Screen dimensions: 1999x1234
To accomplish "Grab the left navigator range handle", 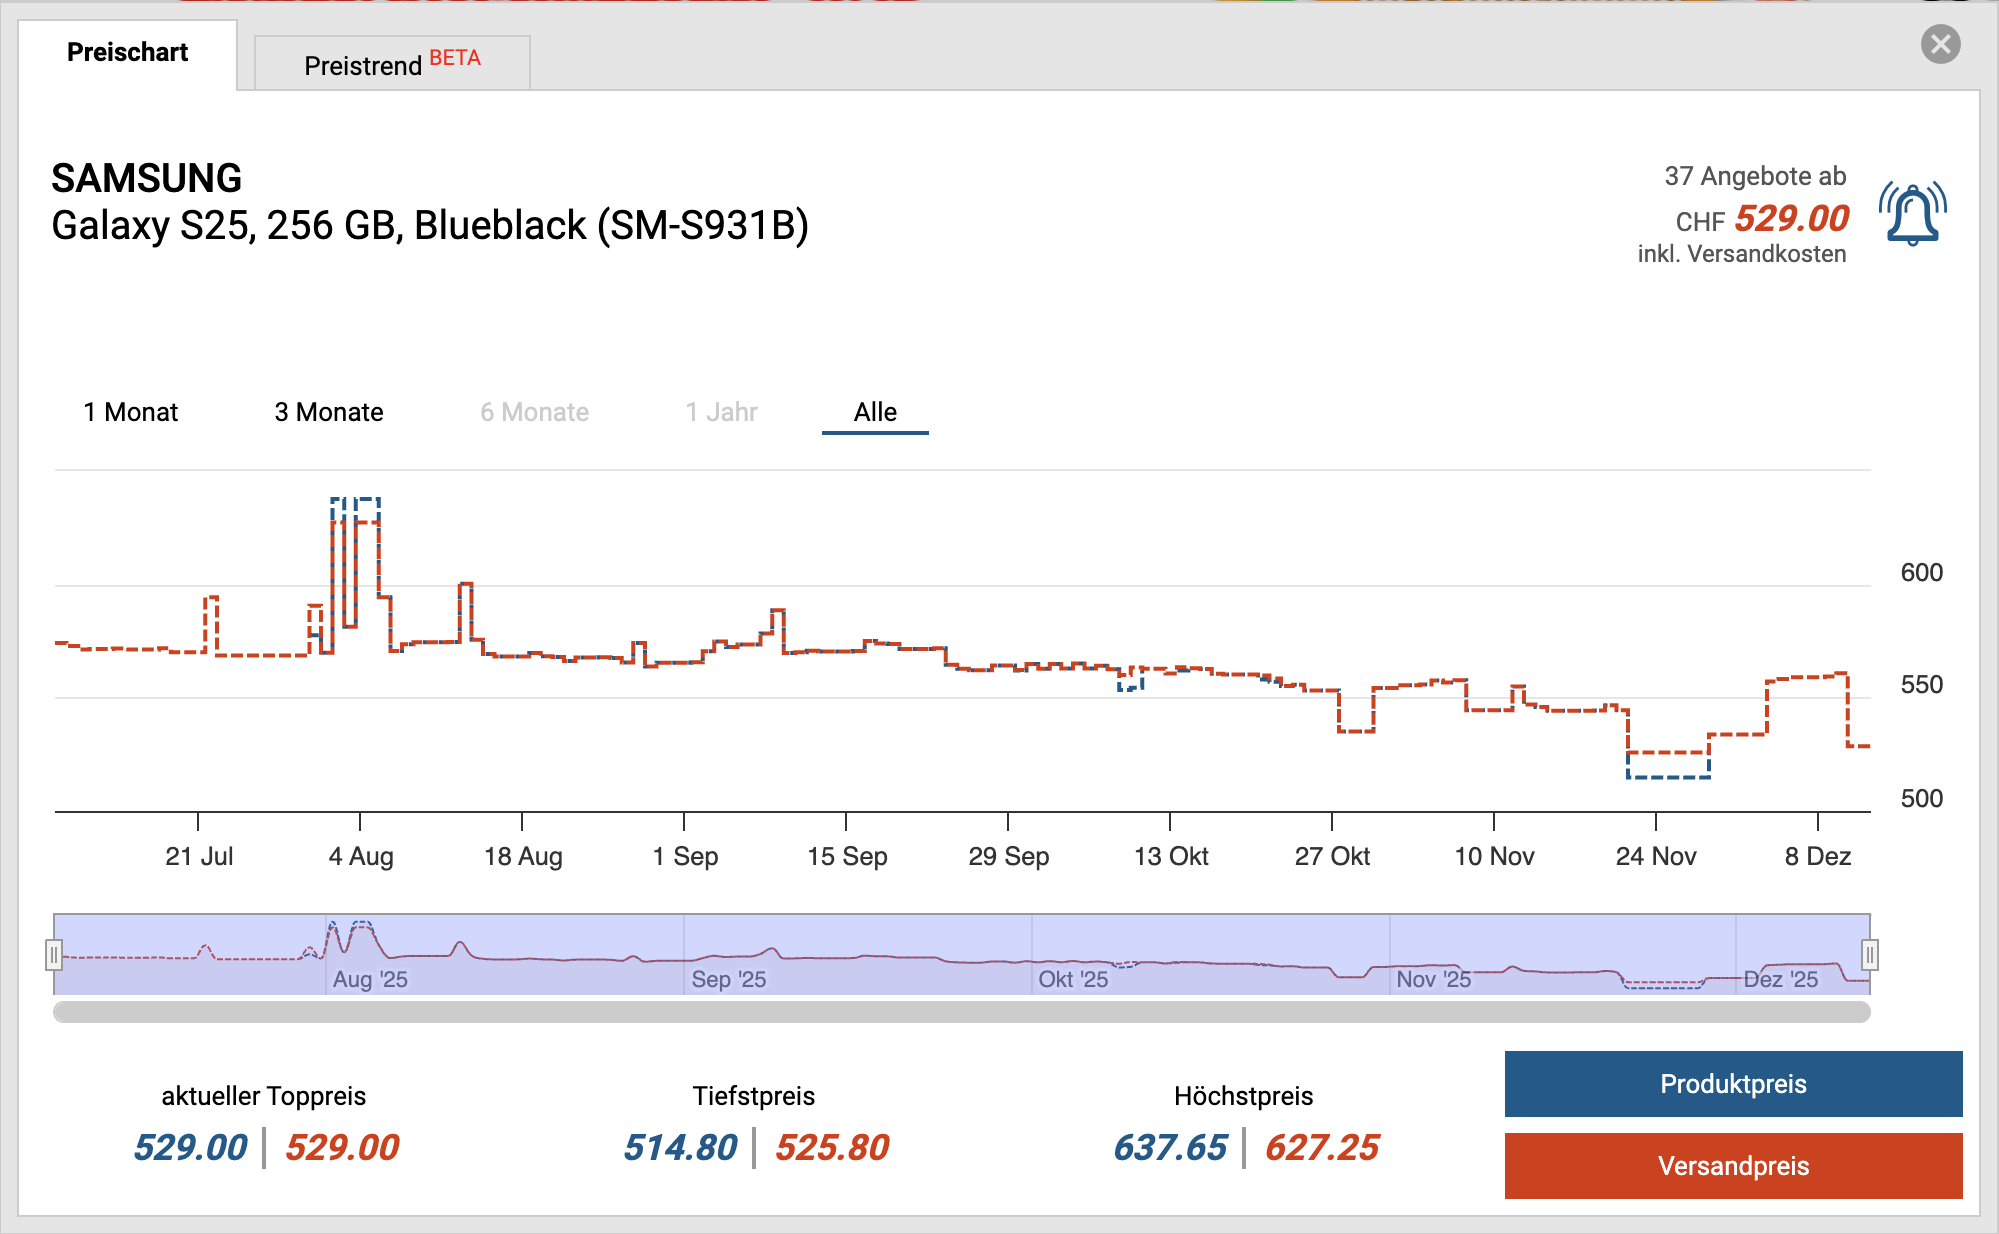I will pos(54,955).
